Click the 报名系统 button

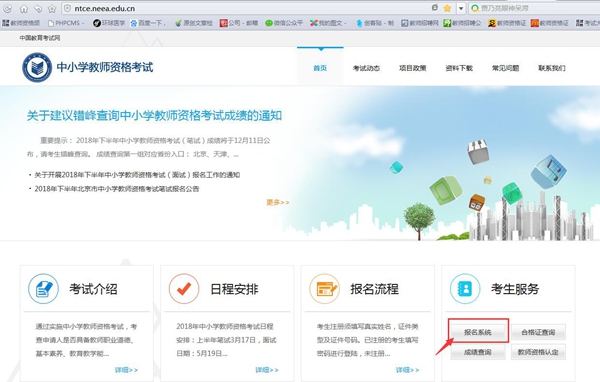[478, 332]
